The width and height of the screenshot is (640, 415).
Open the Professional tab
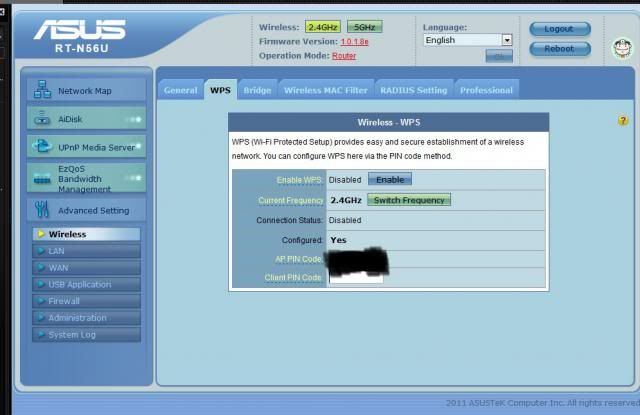tap(486, 90)
